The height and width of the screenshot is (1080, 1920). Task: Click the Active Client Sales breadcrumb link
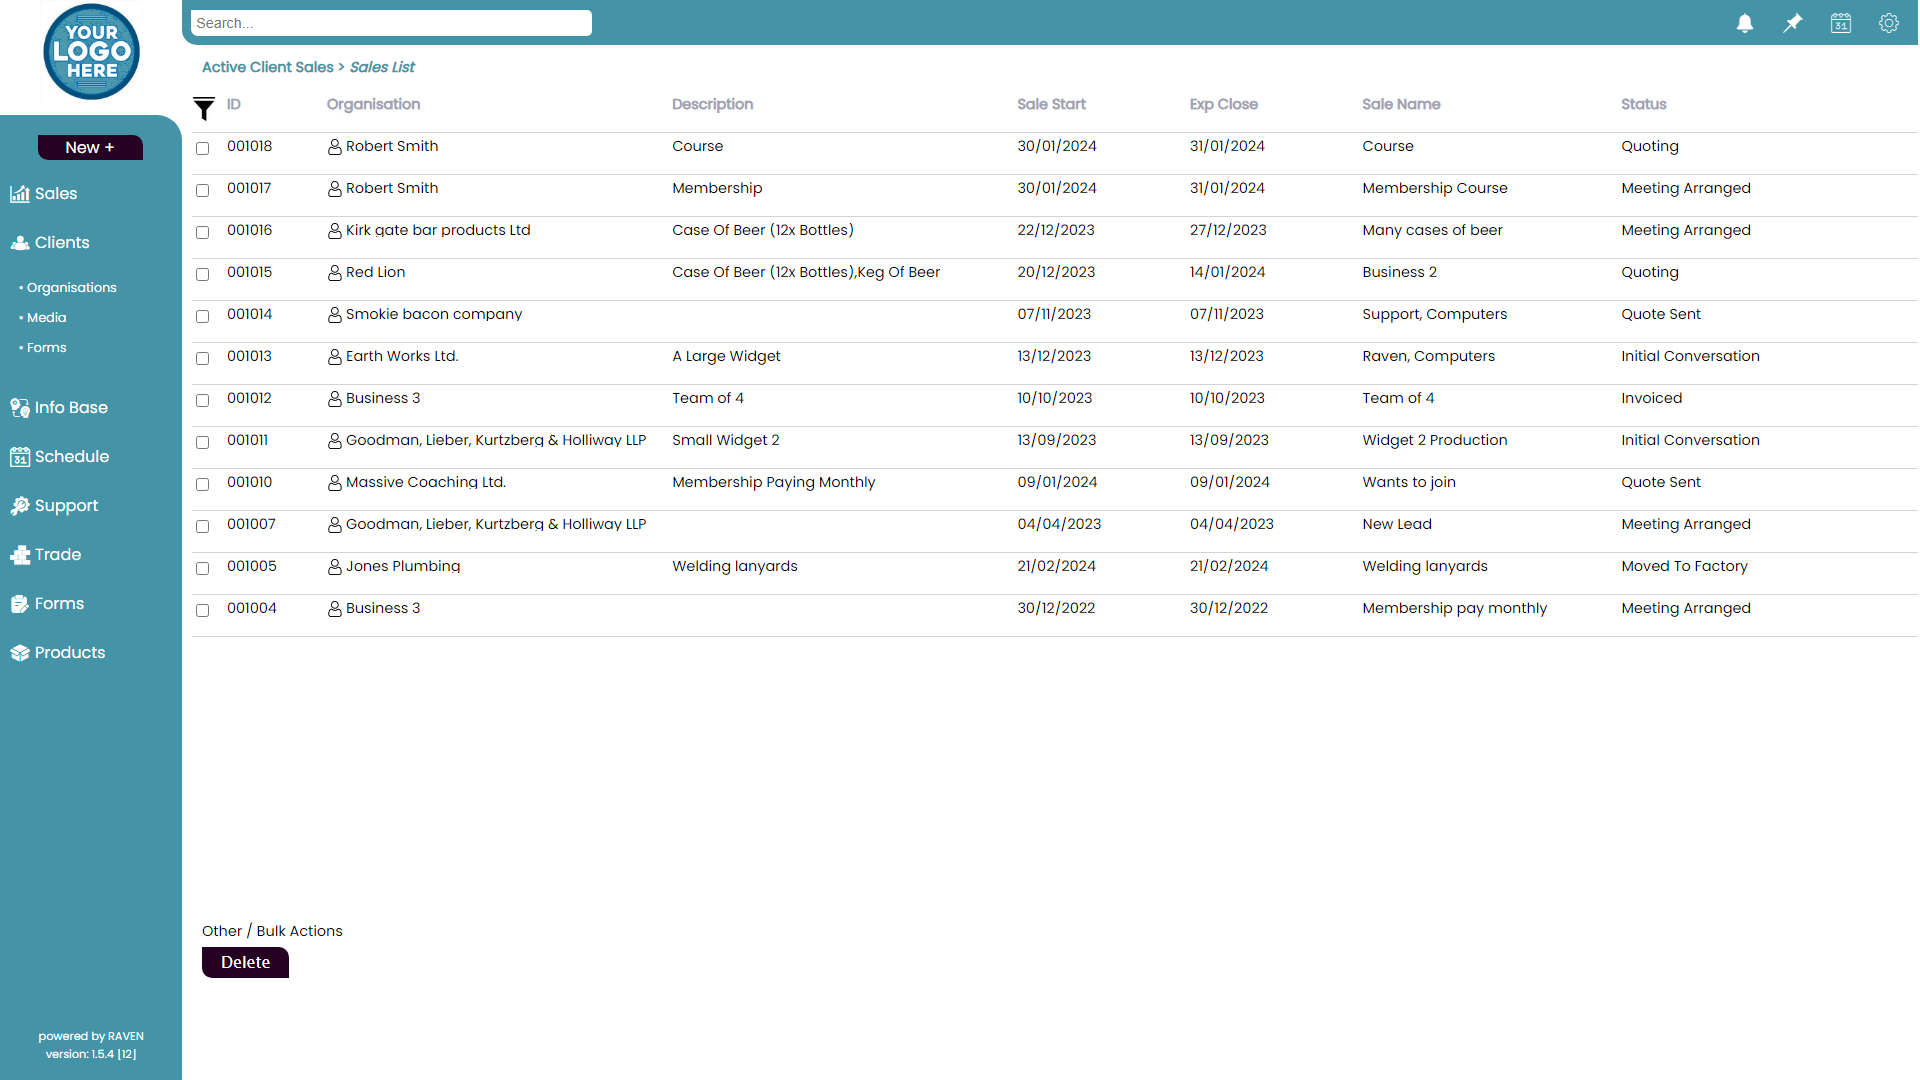tap(267, 67)
